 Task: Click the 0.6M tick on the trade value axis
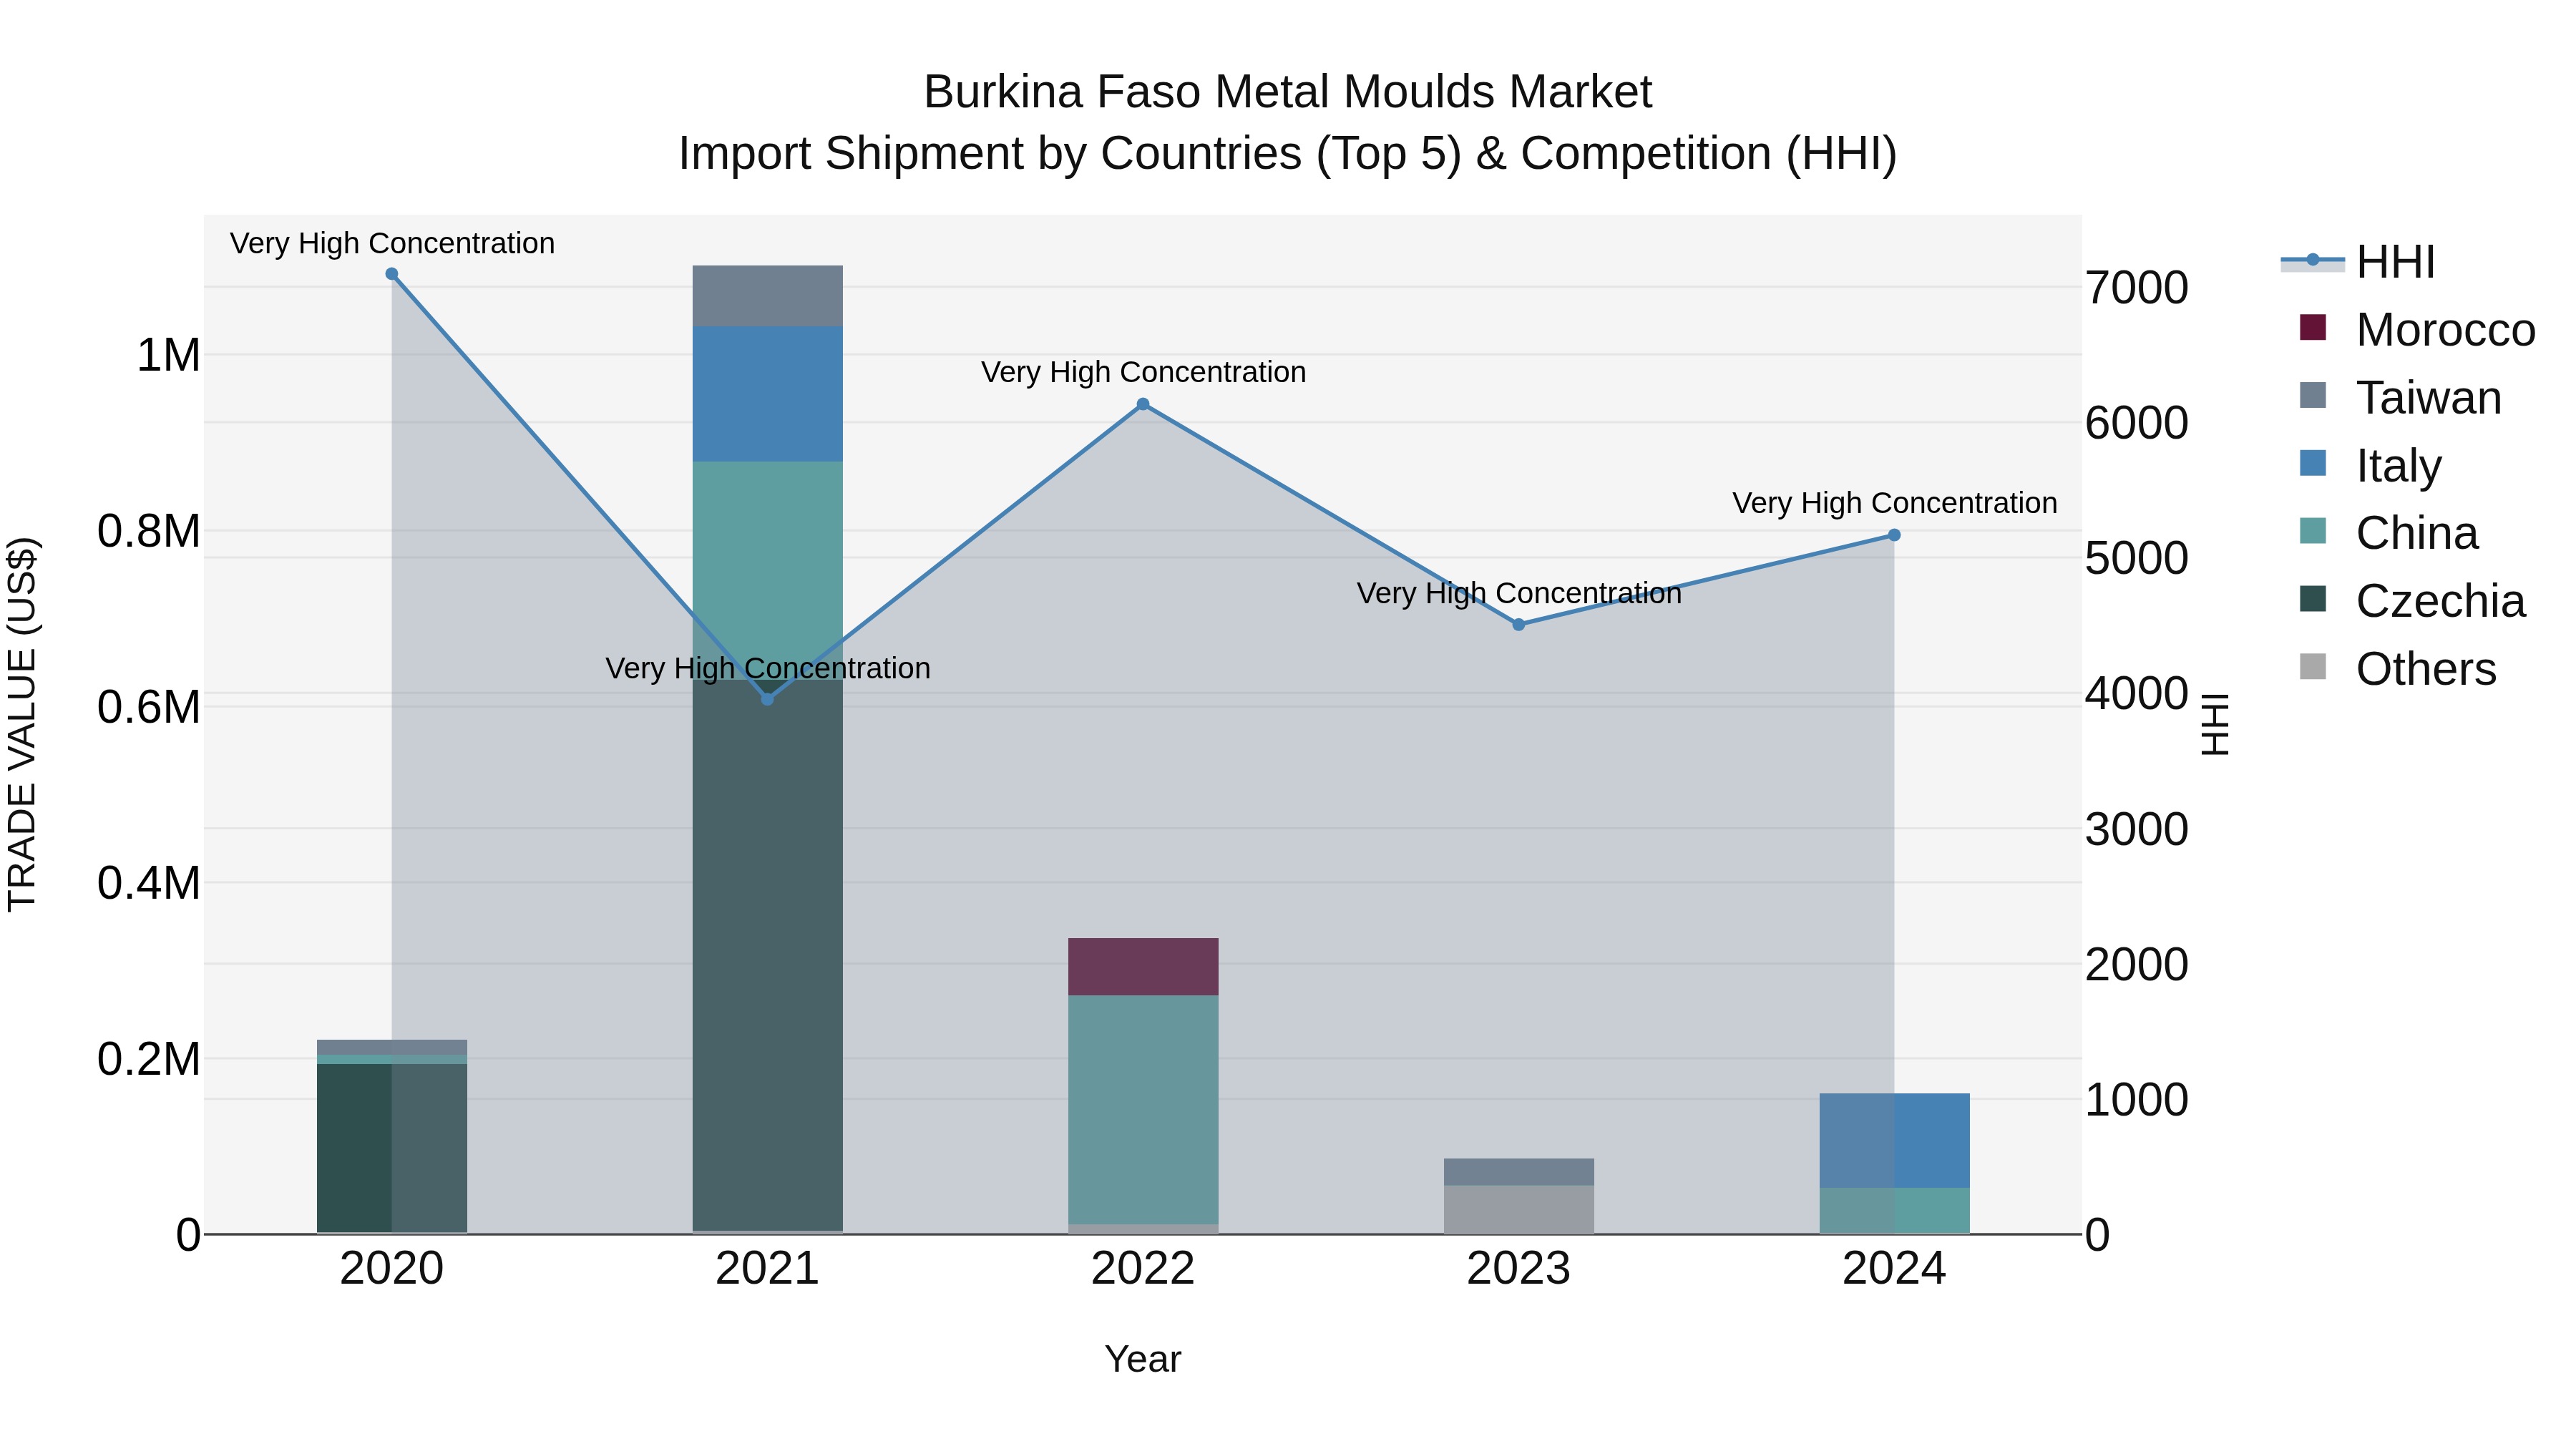[x=149, y=708]
